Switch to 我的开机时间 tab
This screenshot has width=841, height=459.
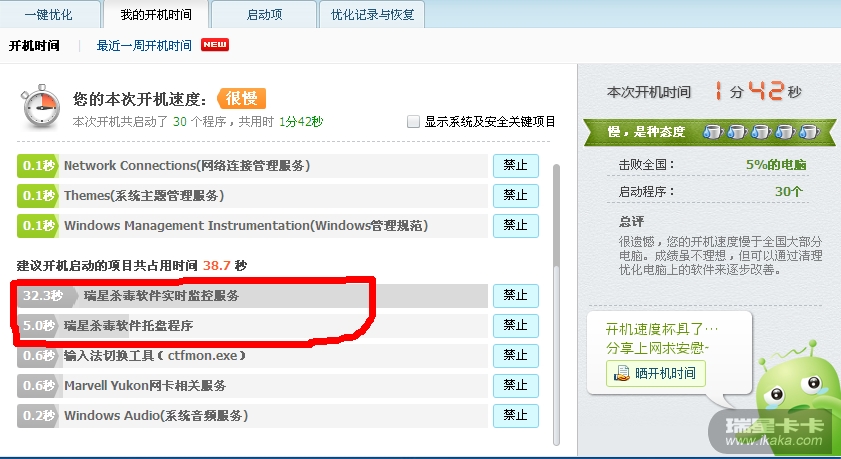pos(156,14)
